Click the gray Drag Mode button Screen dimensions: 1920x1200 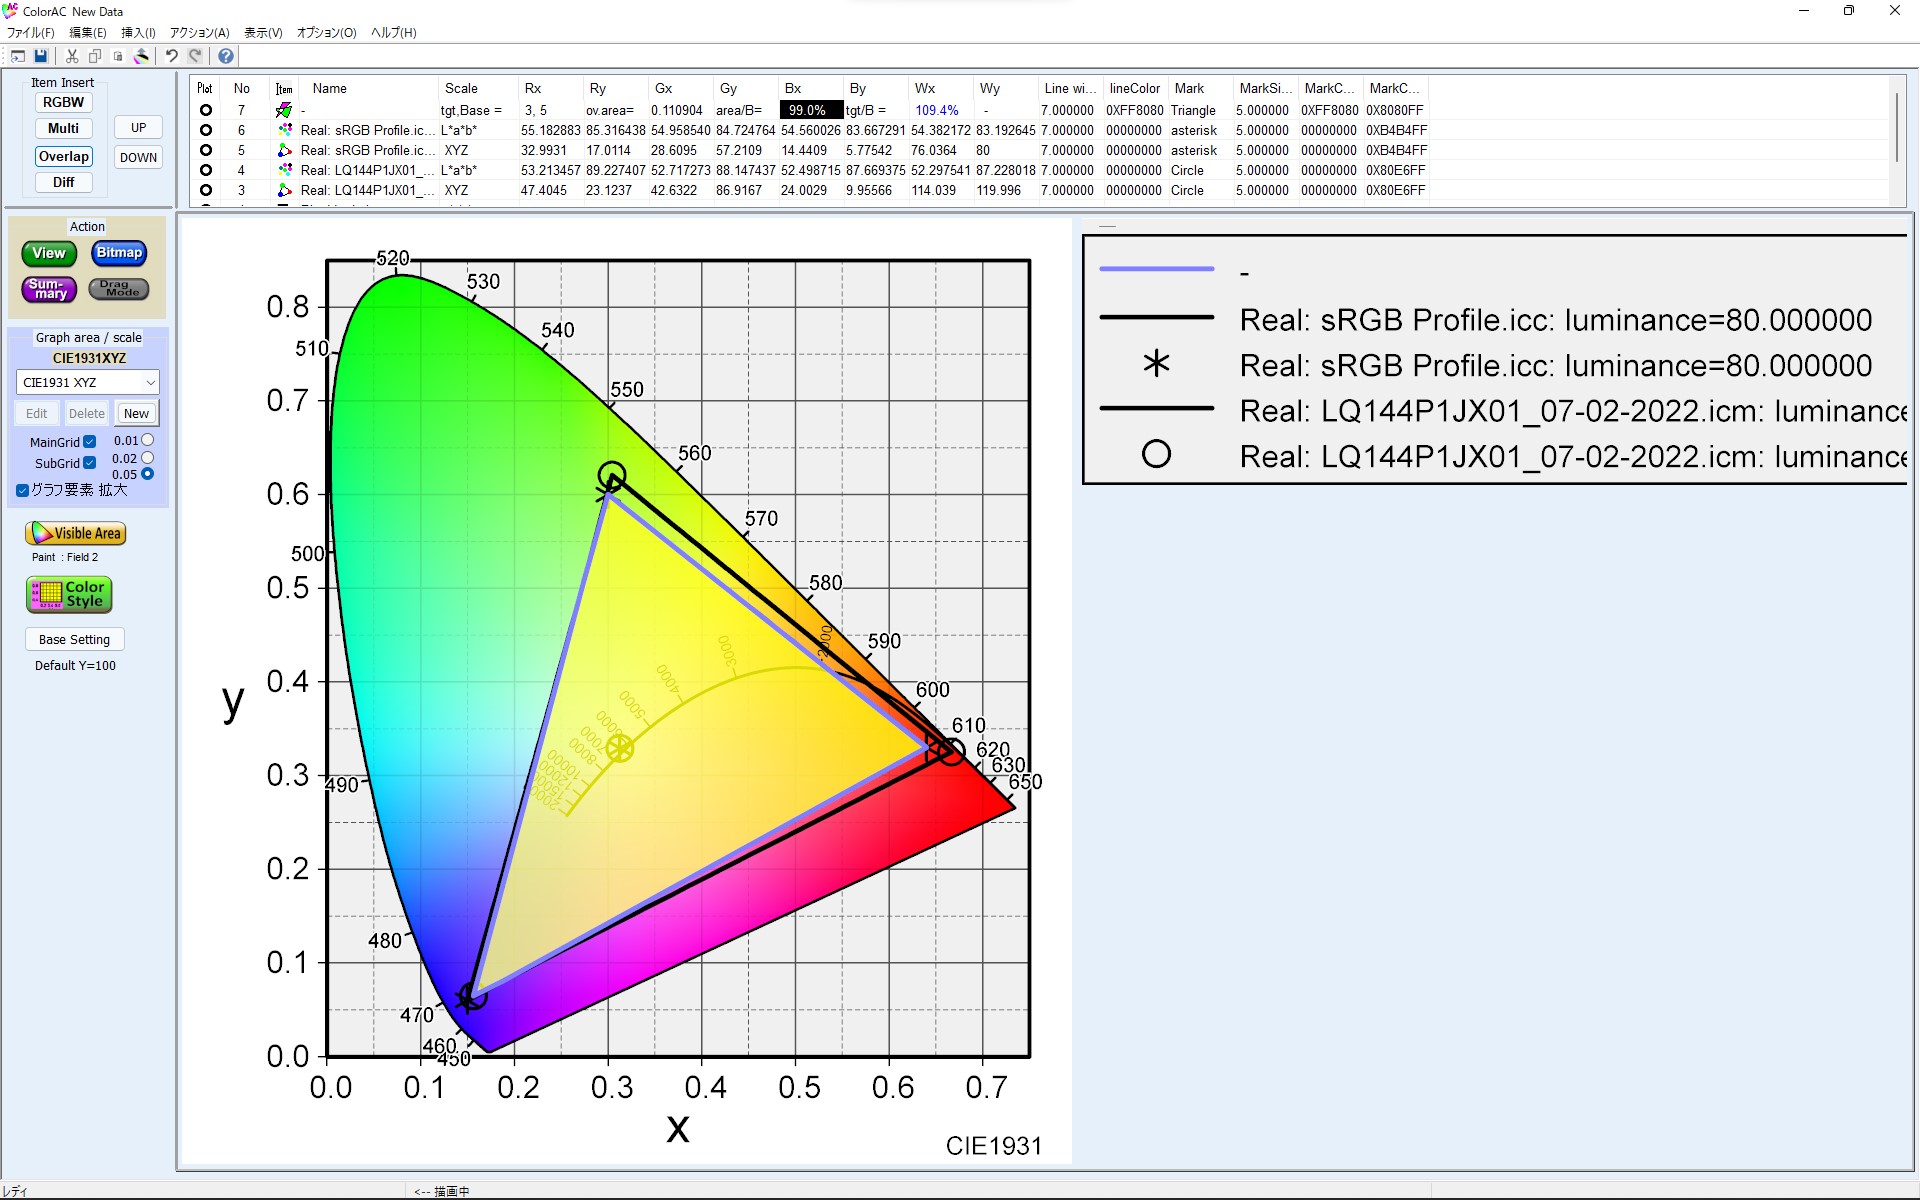(x=119, y=289)
